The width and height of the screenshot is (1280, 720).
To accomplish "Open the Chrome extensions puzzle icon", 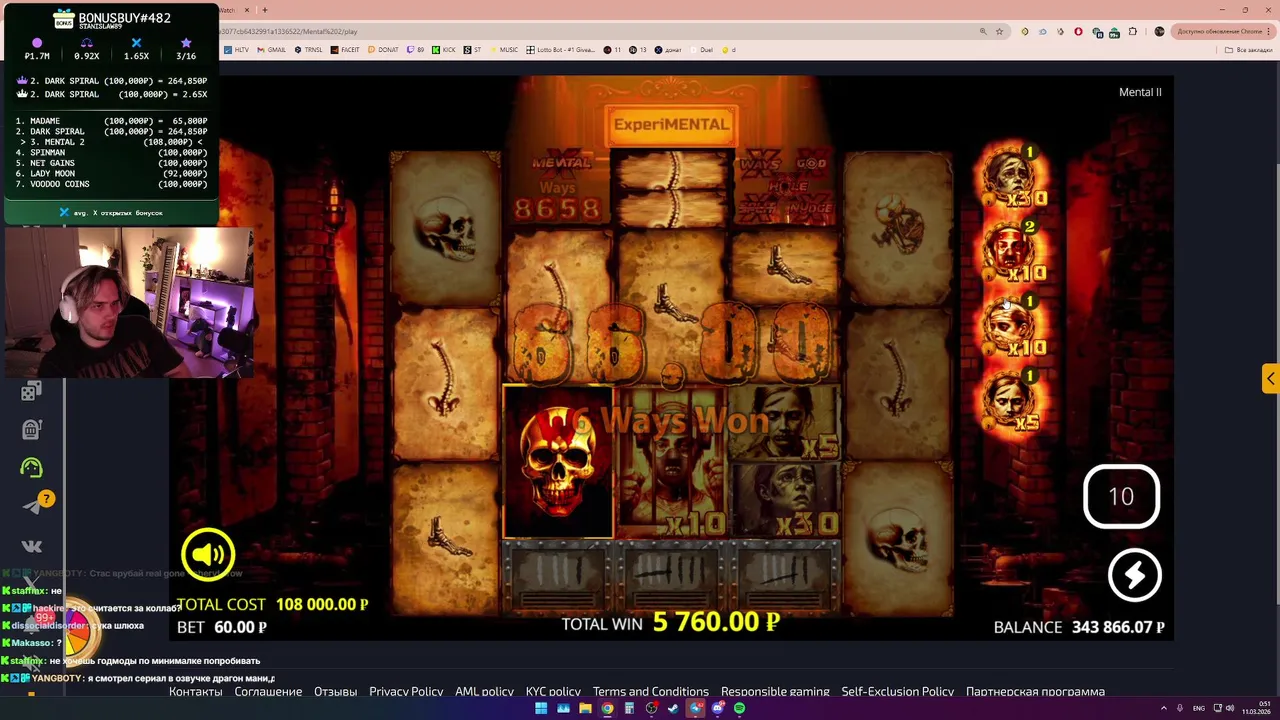I will coord(1132,31).
